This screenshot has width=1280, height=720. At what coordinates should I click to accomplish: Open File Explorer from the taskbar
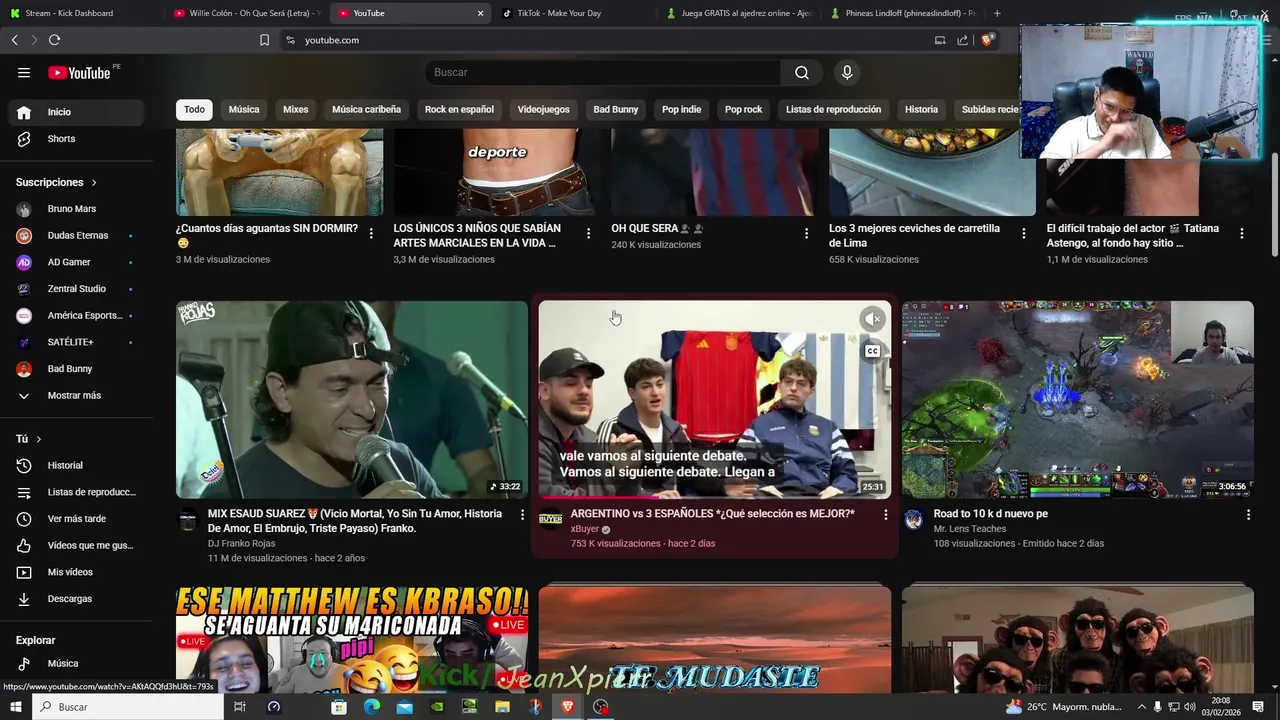click(502, 707)
